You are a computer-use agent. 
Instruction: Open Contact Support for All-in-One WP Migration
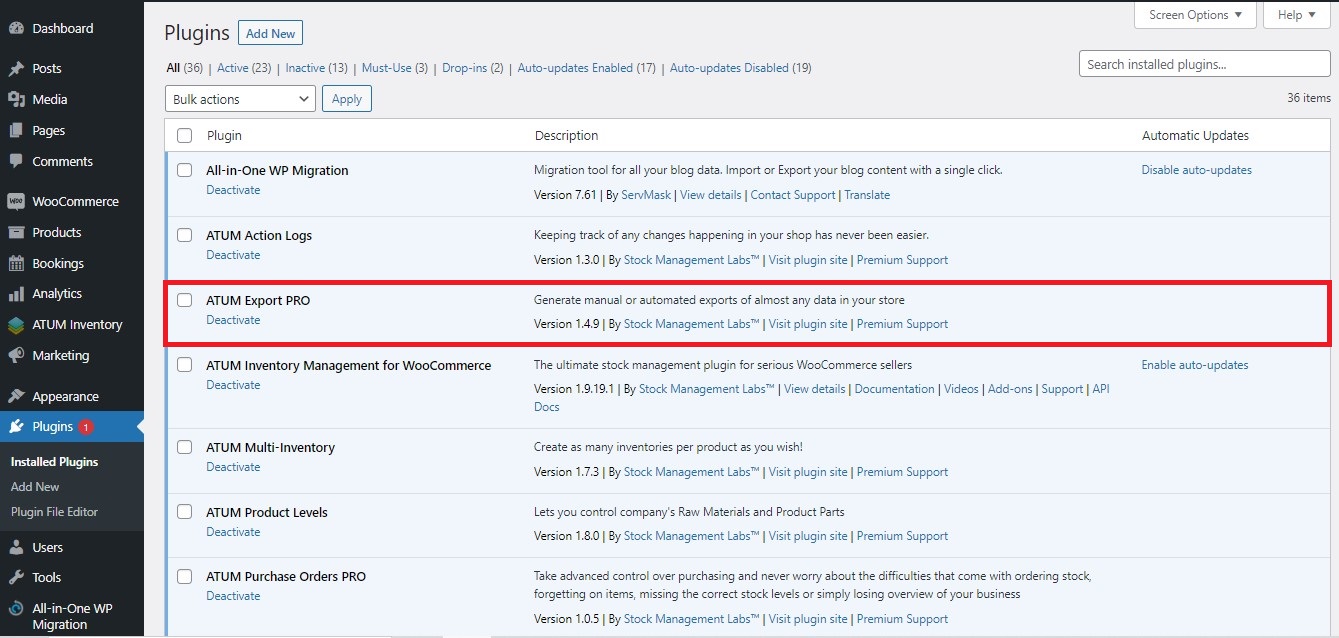793,195
